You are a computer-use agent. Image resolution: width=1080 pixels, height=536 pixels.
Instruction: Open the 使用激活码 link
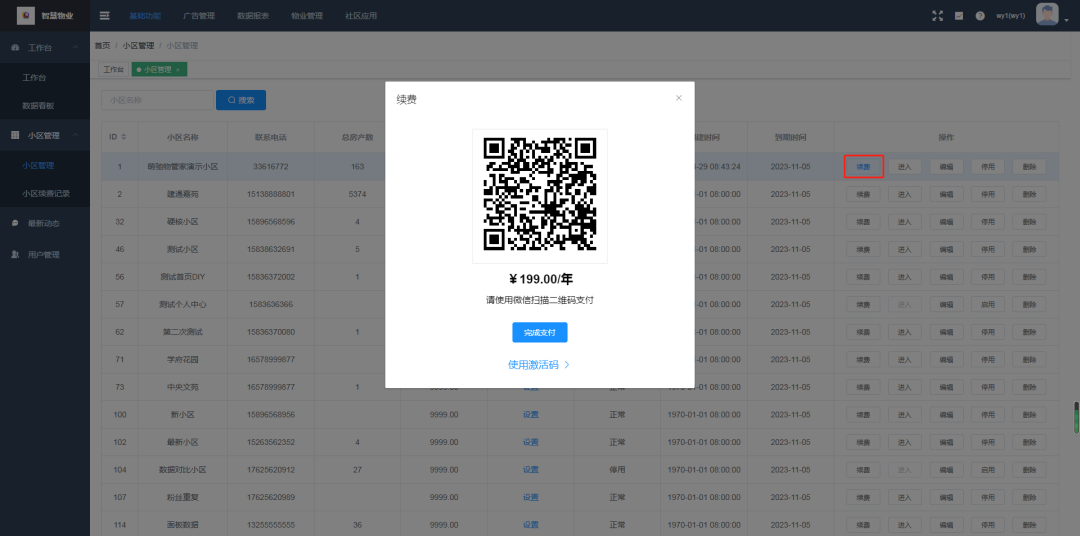click(539, 364)
